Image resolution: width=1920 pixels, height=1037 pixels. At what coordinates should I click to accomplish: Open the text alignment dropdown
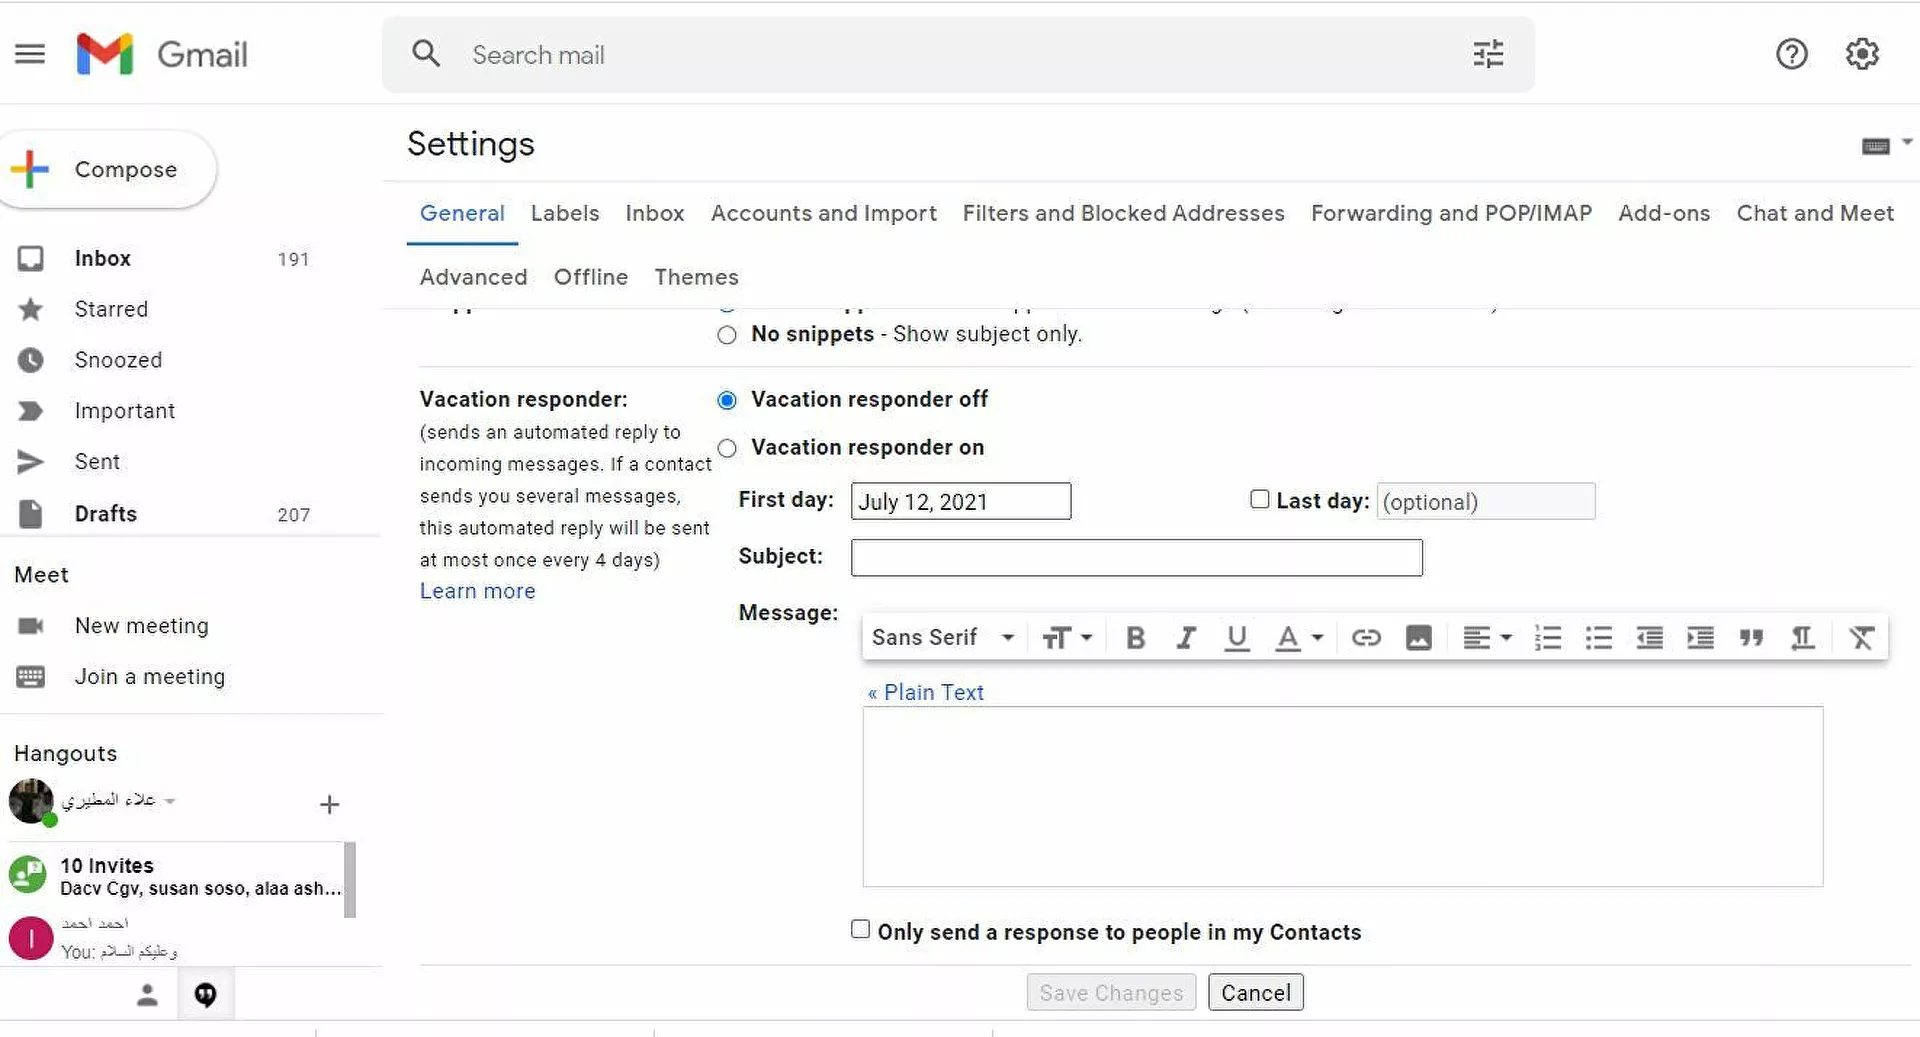pos(1486,638)
